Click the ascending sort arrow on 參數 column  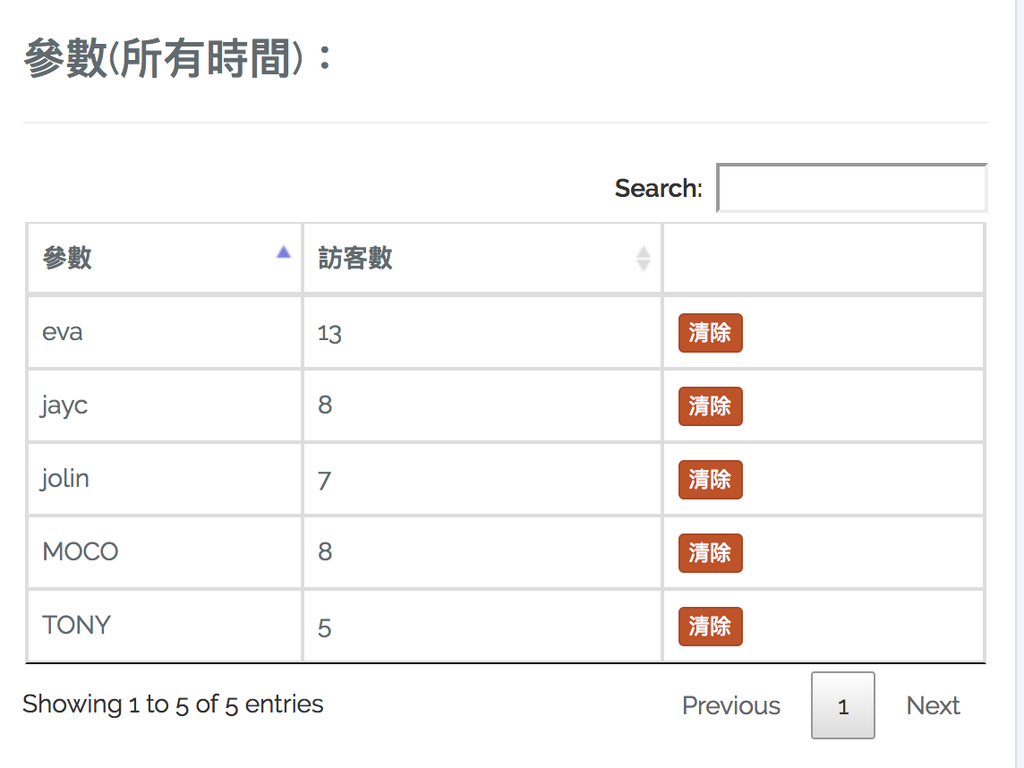(x=283, y=252)
